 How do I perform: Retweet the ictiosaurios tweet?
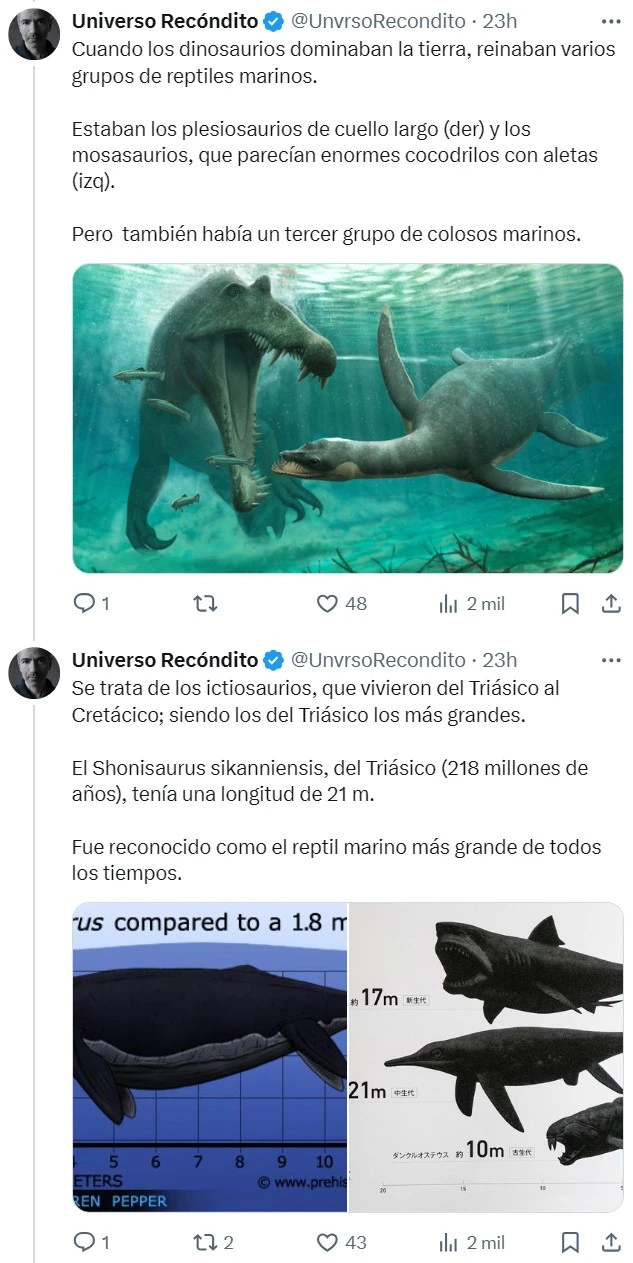(x=205, y=1242)
